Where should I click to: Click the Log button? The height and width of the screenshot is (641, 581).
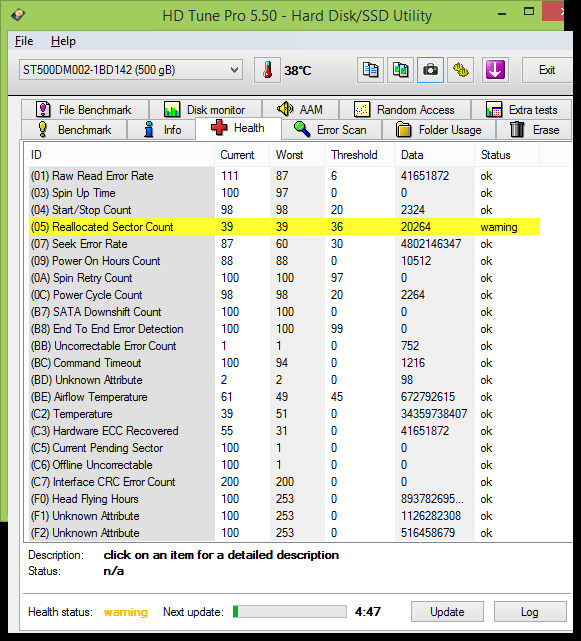coord(530,612)
